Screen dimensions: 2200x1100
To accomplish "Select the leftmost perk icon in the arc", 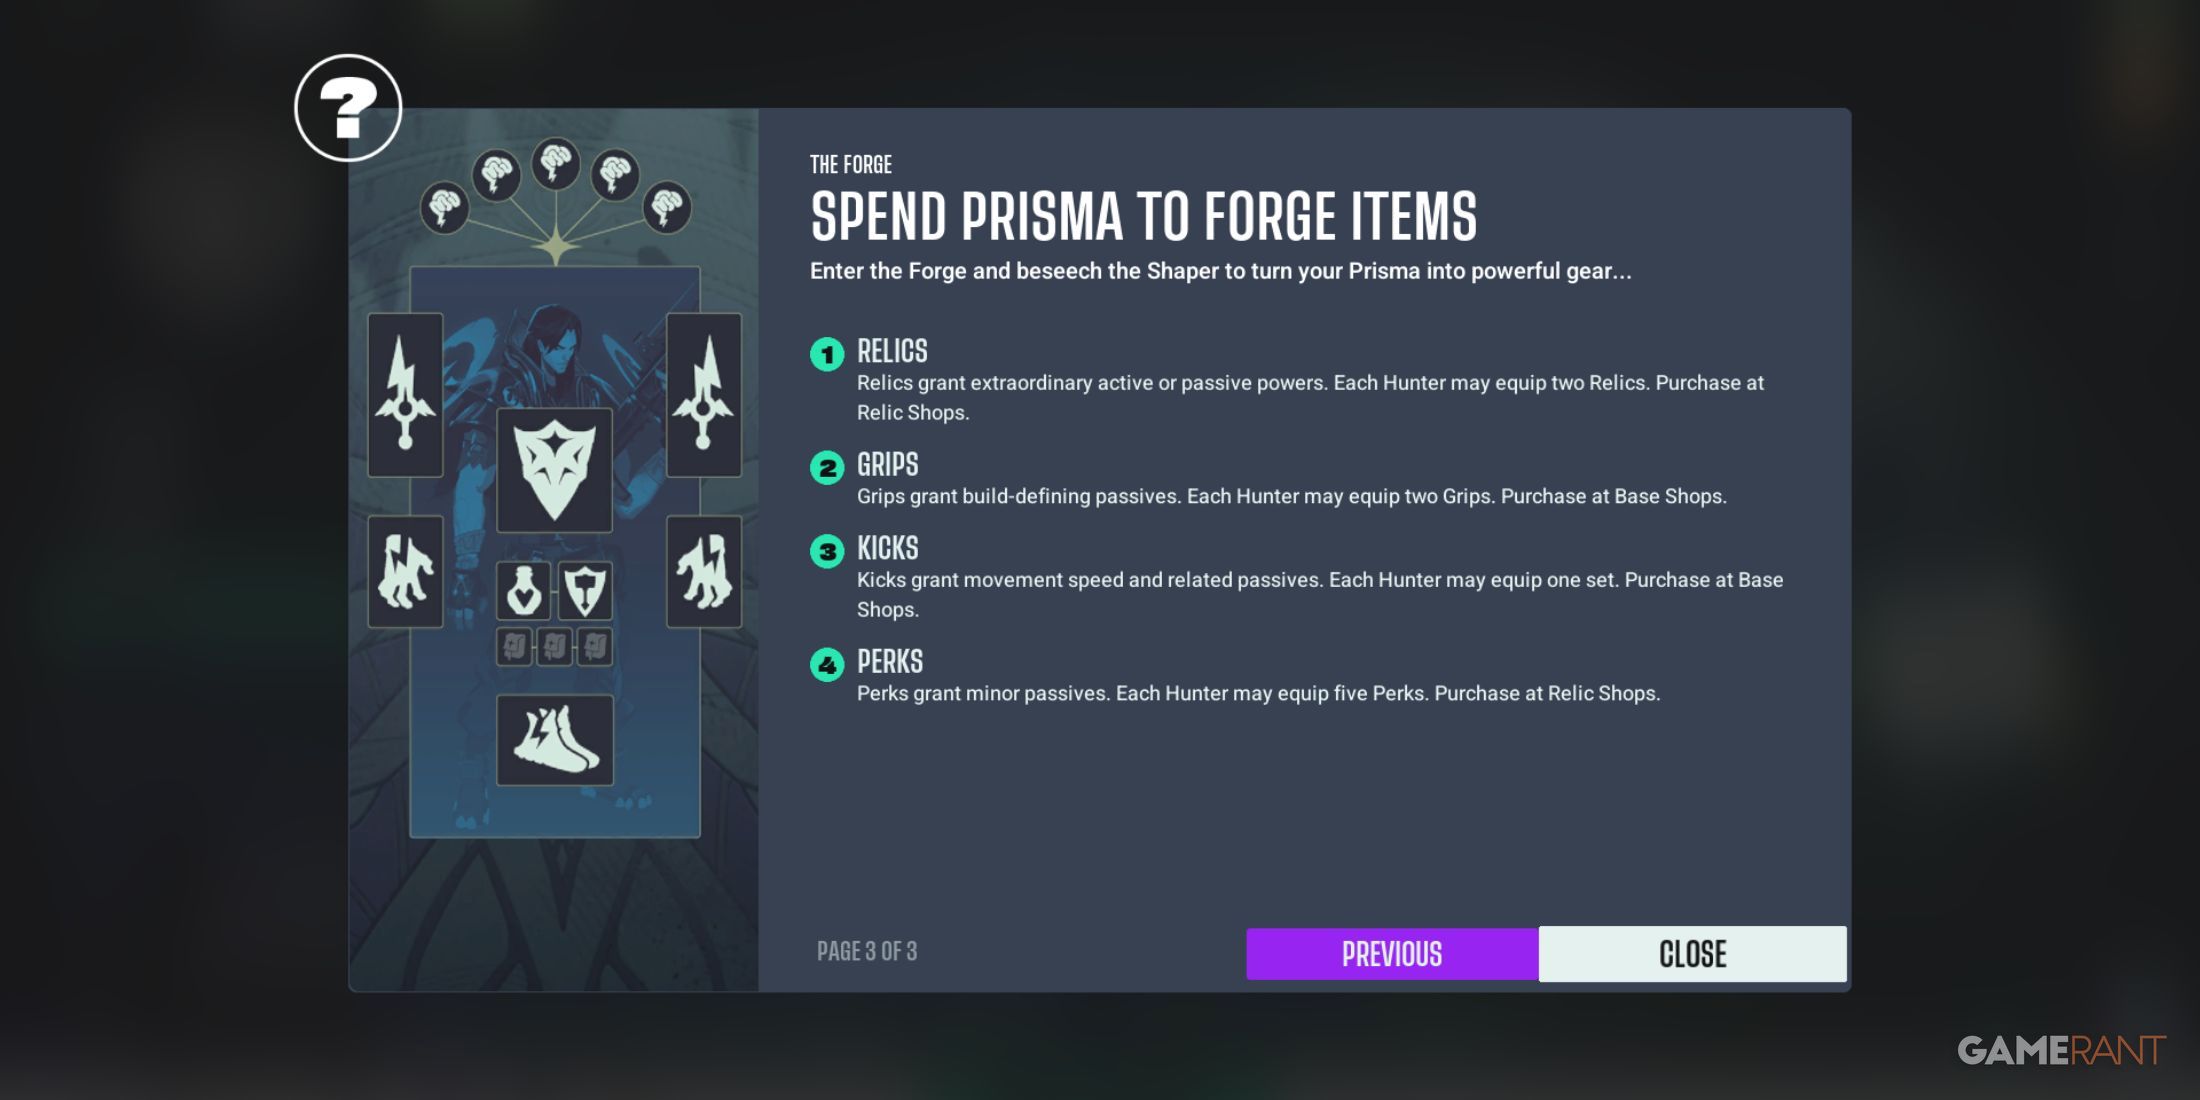I will [444, 208].
